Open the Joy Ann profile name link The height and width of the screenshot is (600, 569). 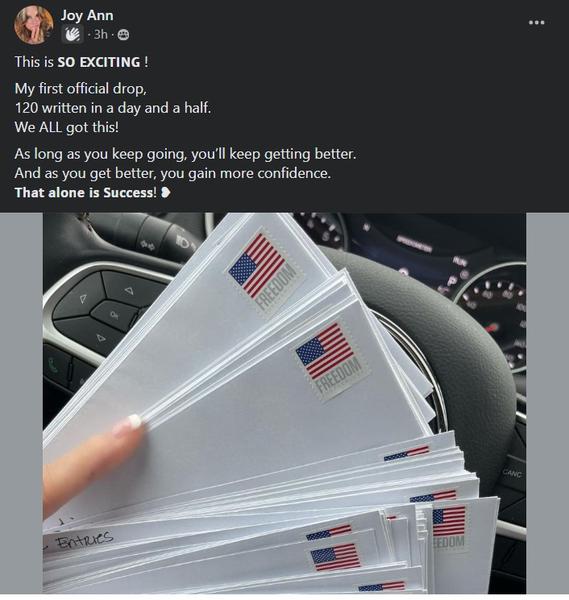(x=87, y=15)
